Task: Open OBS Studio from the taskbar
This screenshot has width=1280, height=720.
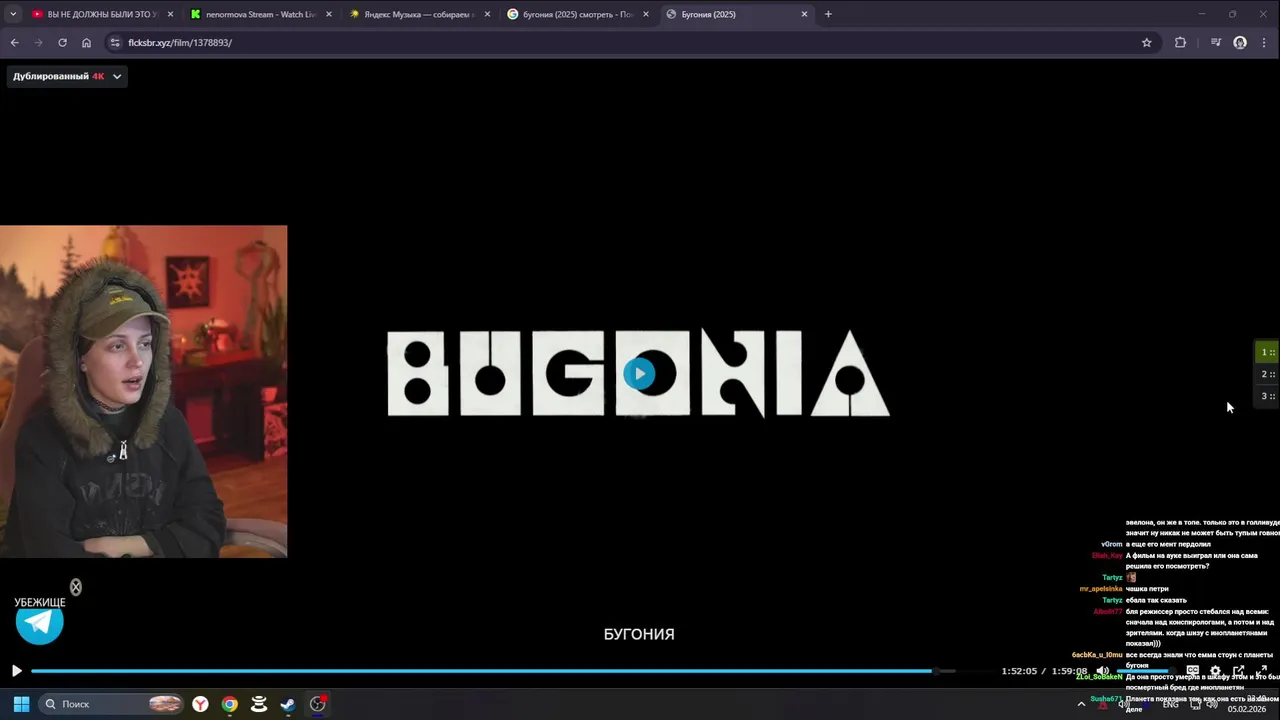Action: pos(317,704)
